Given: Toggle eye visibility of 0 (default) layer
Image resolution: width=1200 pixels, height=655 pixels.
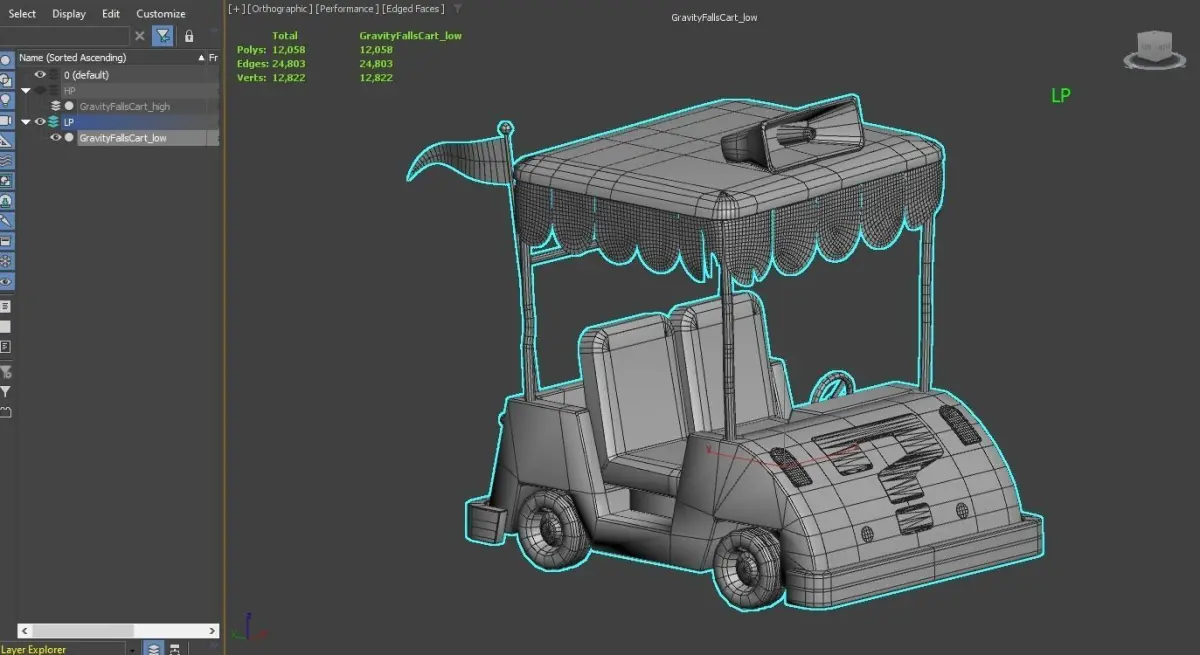Looking at the screenshot, I should pyautogui.click(x=41, y=74).
